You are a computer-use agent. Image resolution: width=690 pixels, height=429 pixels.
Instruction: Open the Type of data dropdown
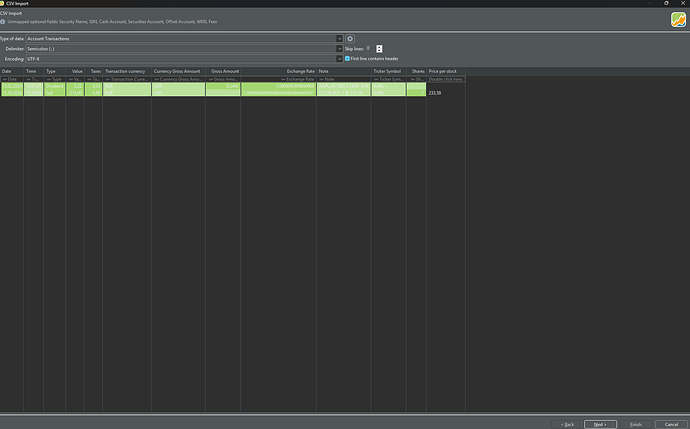(x=339, y=38)
